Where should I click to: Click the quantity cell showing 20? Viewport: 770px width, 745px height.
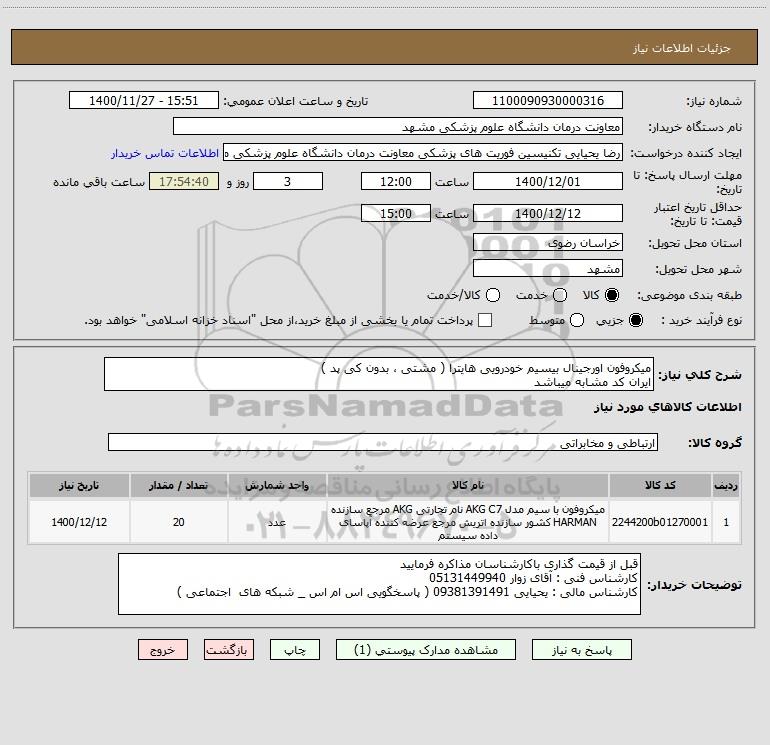pyautogui.click(x=179, y=522)
